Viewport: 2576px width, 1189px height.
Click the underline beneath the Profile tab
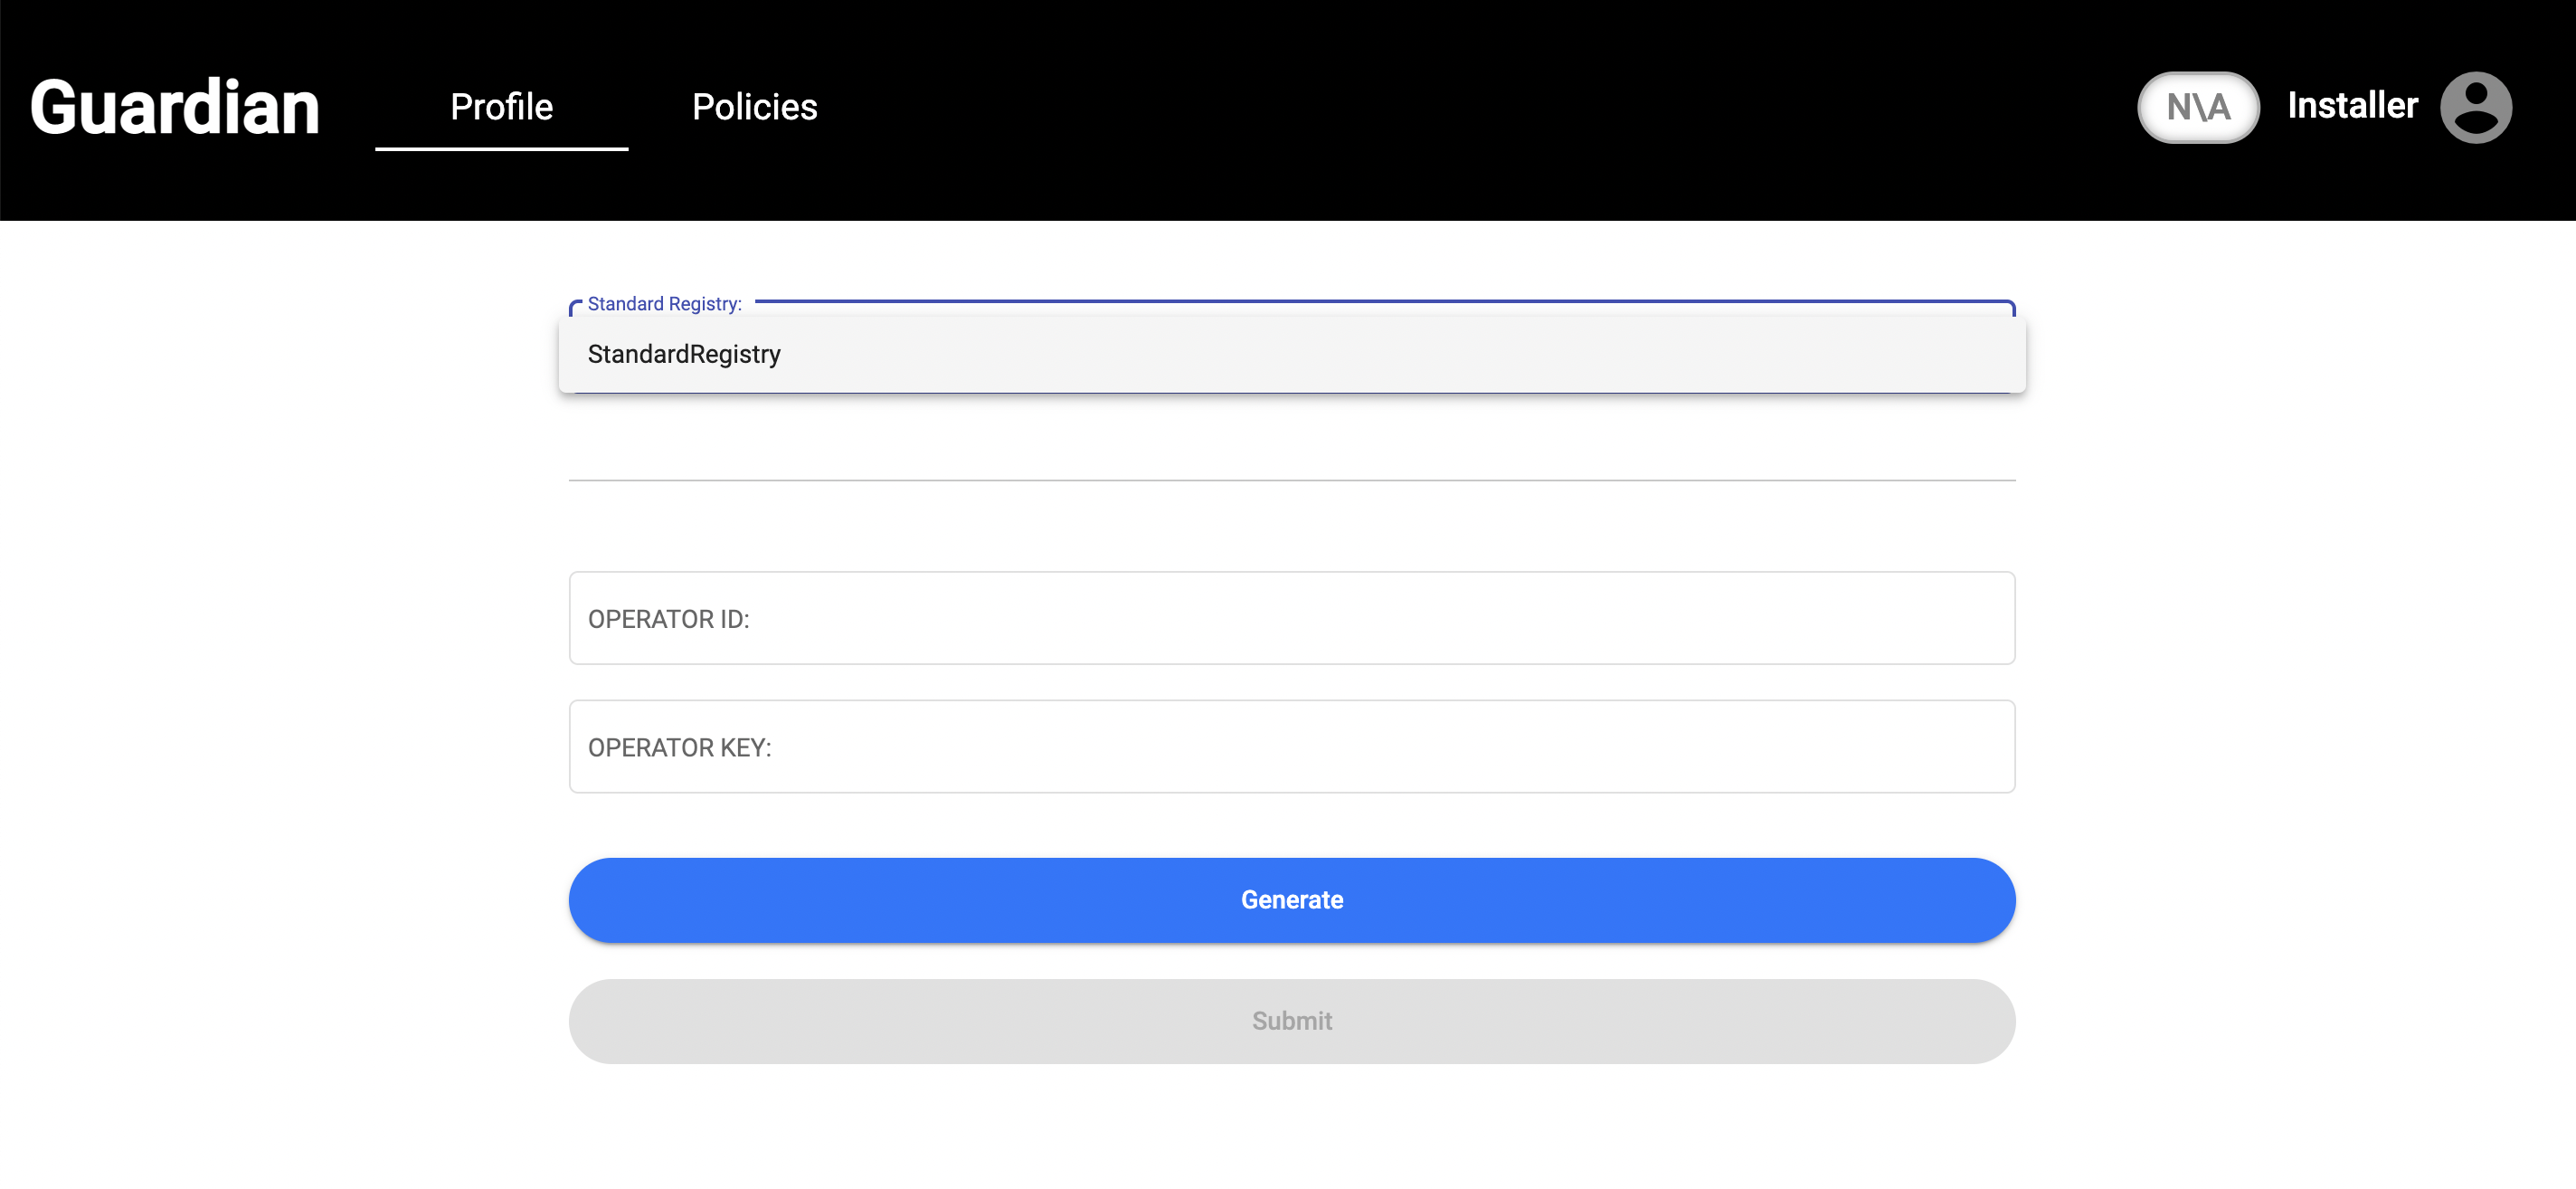point(501,148)
